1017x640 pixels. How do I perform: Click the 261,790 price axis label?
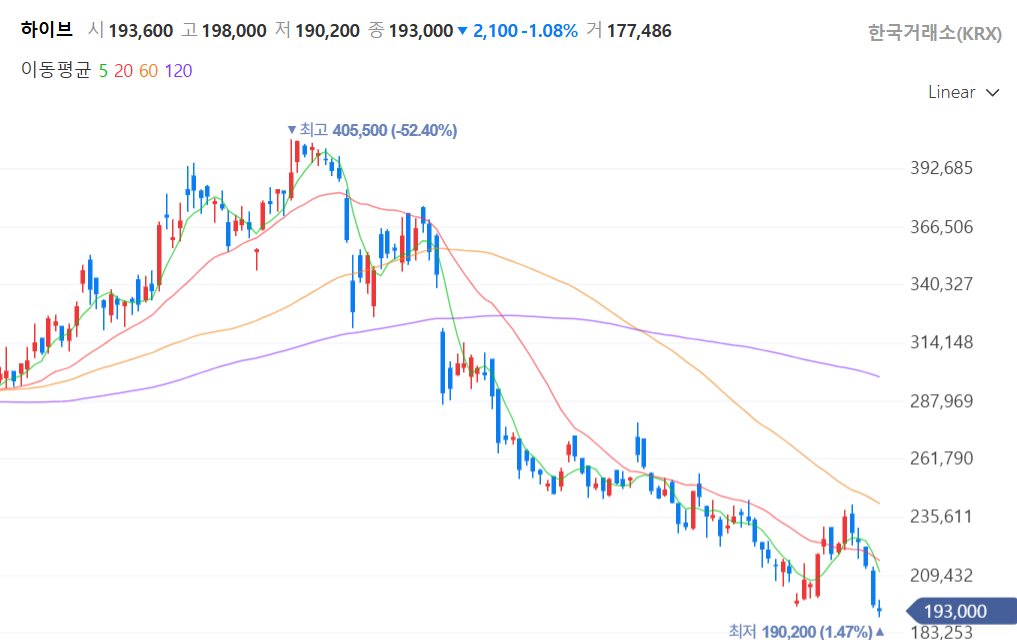pos(942,458)
